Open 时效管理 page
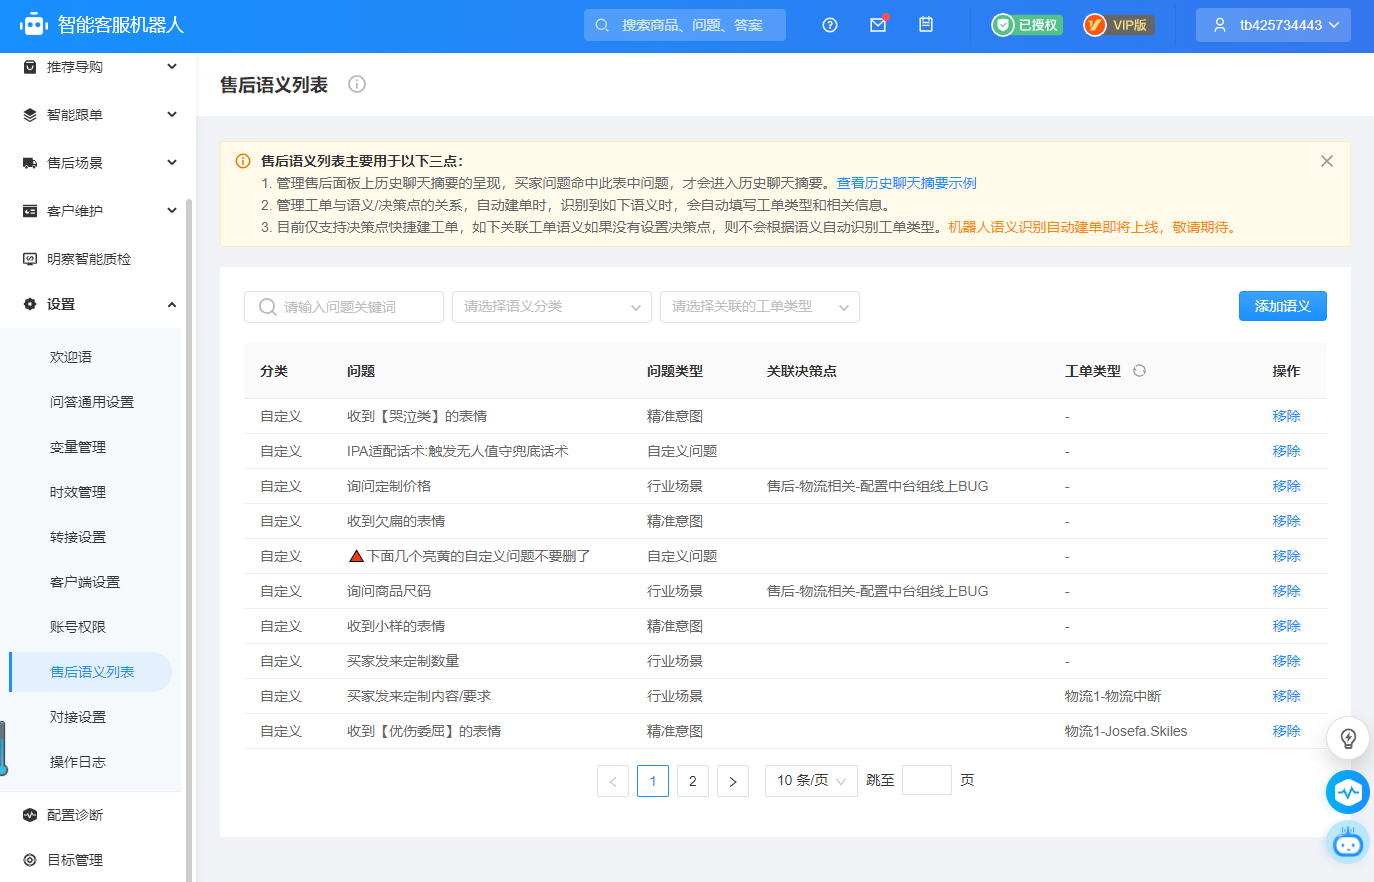This screenshot has width=1374, height=882. pos(78,492)
